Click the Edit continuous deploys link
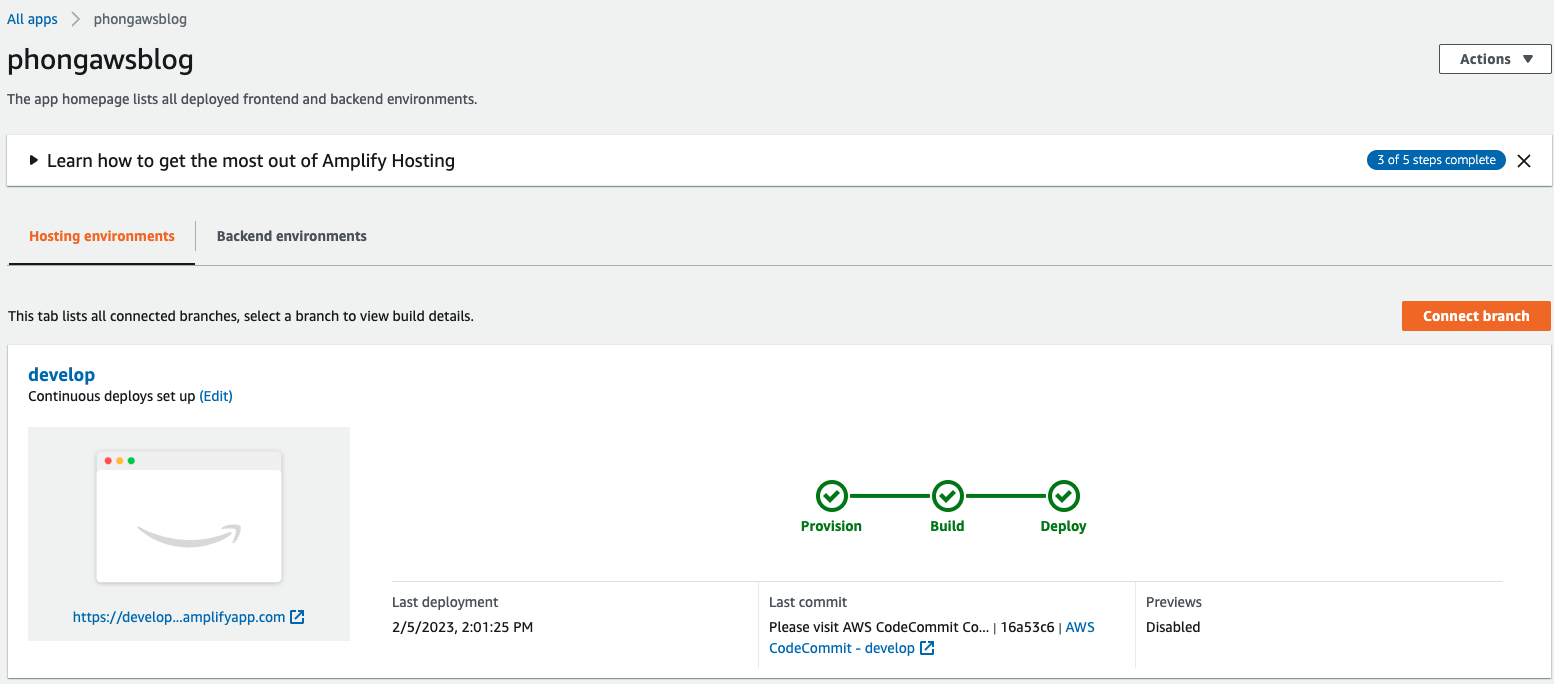This screenshot has height=684, width=1554. click(216, 396)
